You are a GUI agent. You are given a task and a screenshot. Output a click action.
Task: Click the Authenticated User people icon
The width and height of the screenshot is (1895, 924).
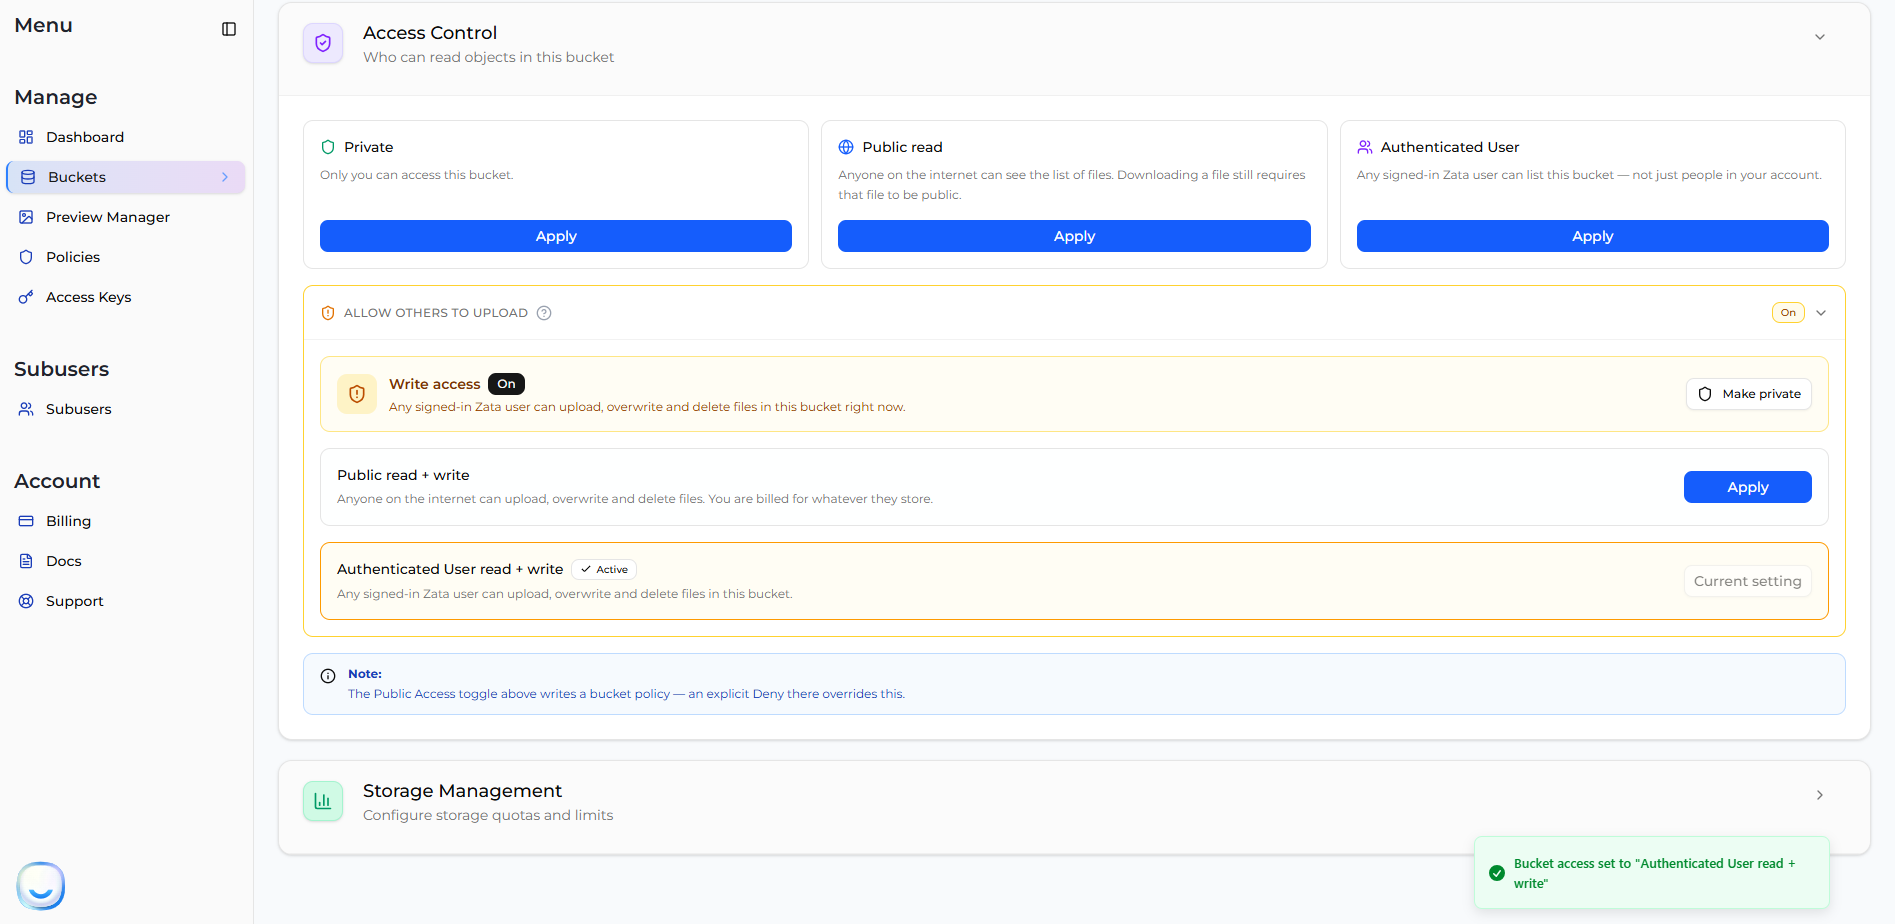(1365, 147)
